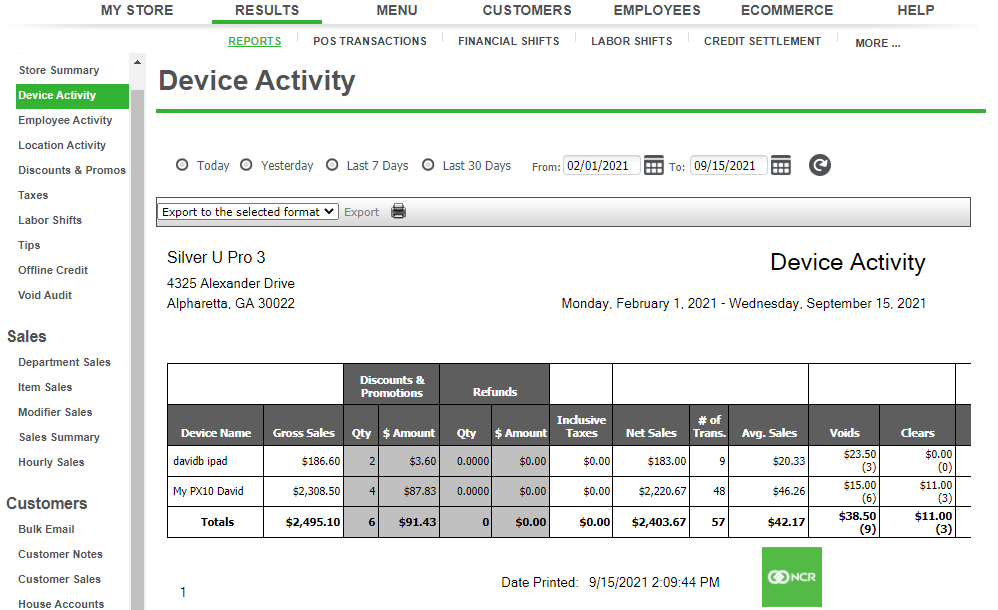Image resolution: width=998 pixels, height=610 pixels.
Task: Select the Yesterday radio button
Action: [246, 165]
